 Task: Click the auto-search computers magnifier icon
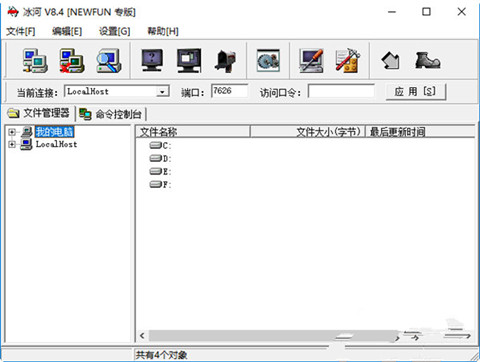tap(109, 61)
